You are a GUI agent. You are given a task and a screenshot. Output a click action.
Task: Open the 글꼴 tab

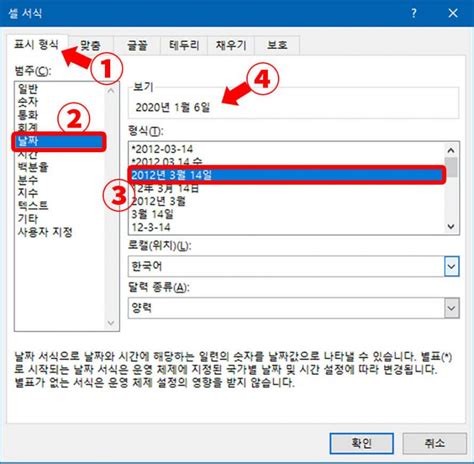(x=137, y=45)
